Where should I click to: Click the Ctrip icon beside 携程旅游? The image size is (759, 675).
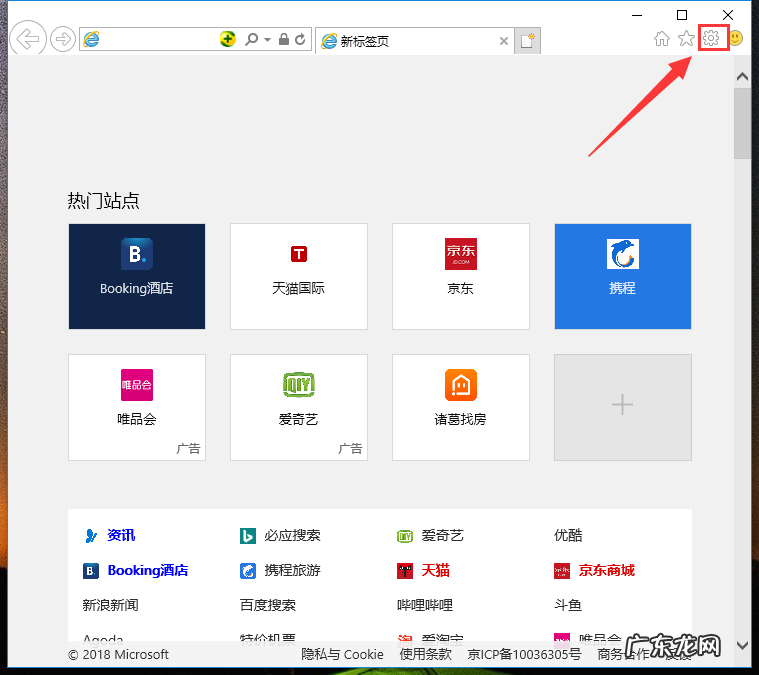248,571
